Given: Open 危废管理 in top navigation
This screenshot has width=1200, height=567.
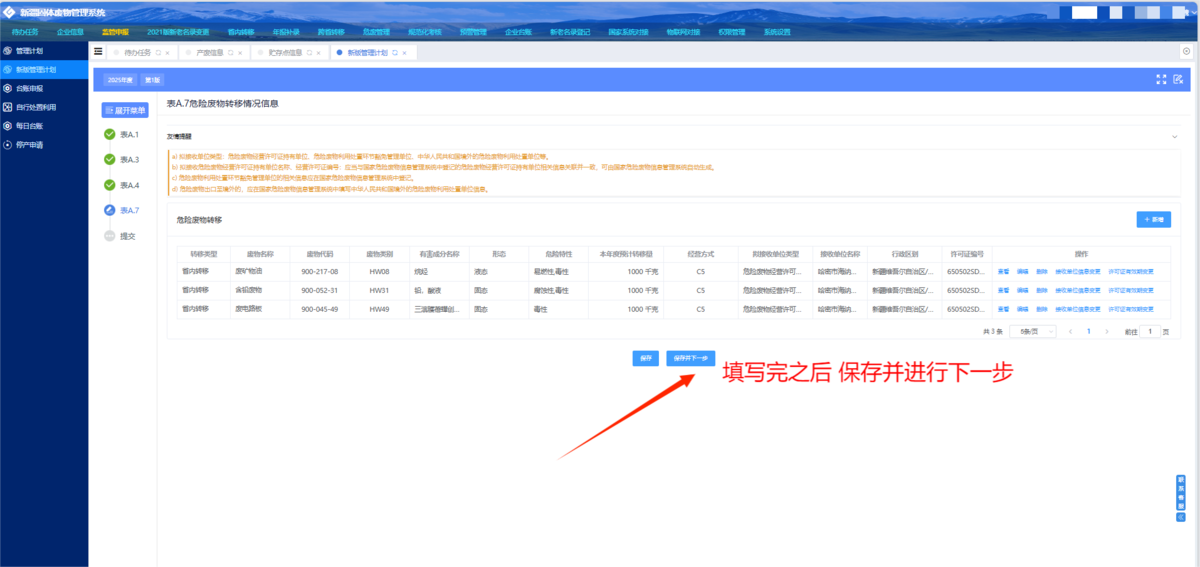Looking at the screenshot, I should 376,32.
